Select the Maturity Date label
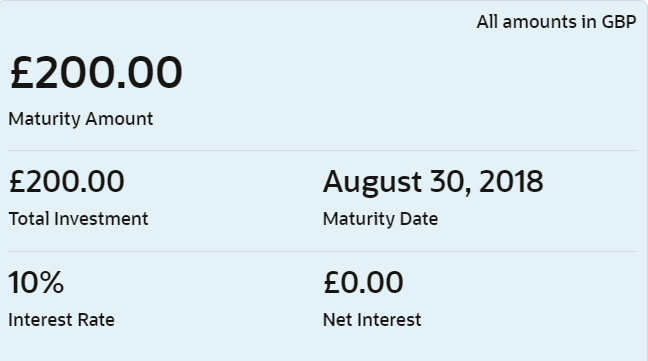 coord(380,219)
